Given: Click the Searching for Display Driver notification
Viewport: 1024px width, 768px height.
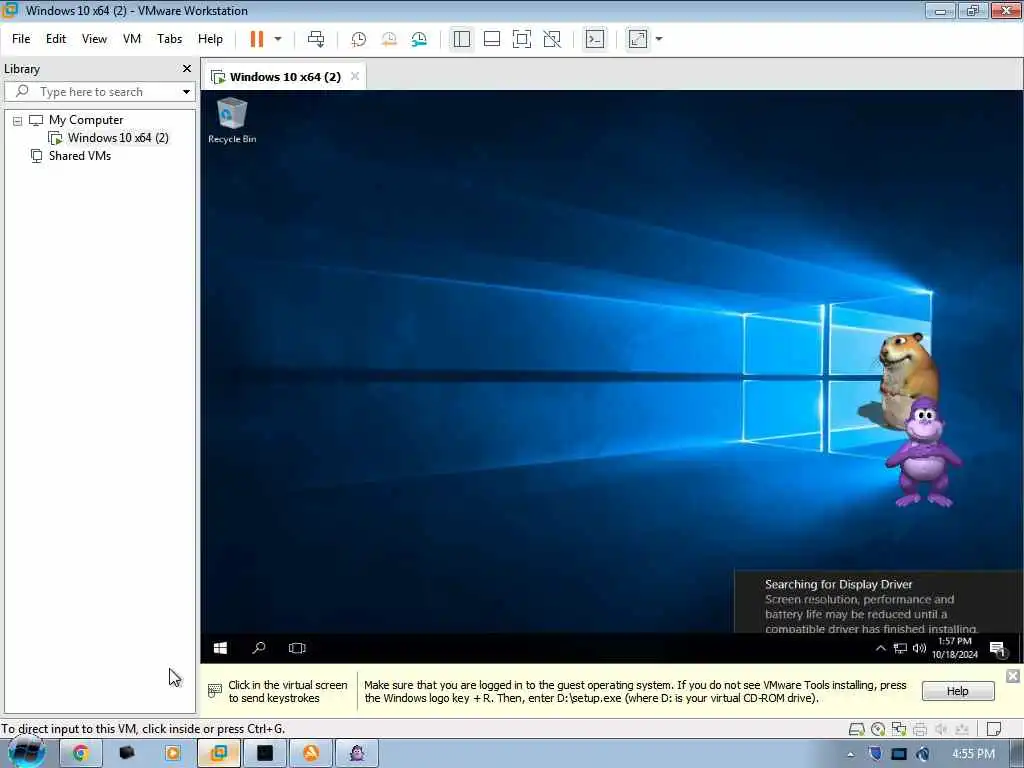Looking at the screenshot, I should coord(878,602).
